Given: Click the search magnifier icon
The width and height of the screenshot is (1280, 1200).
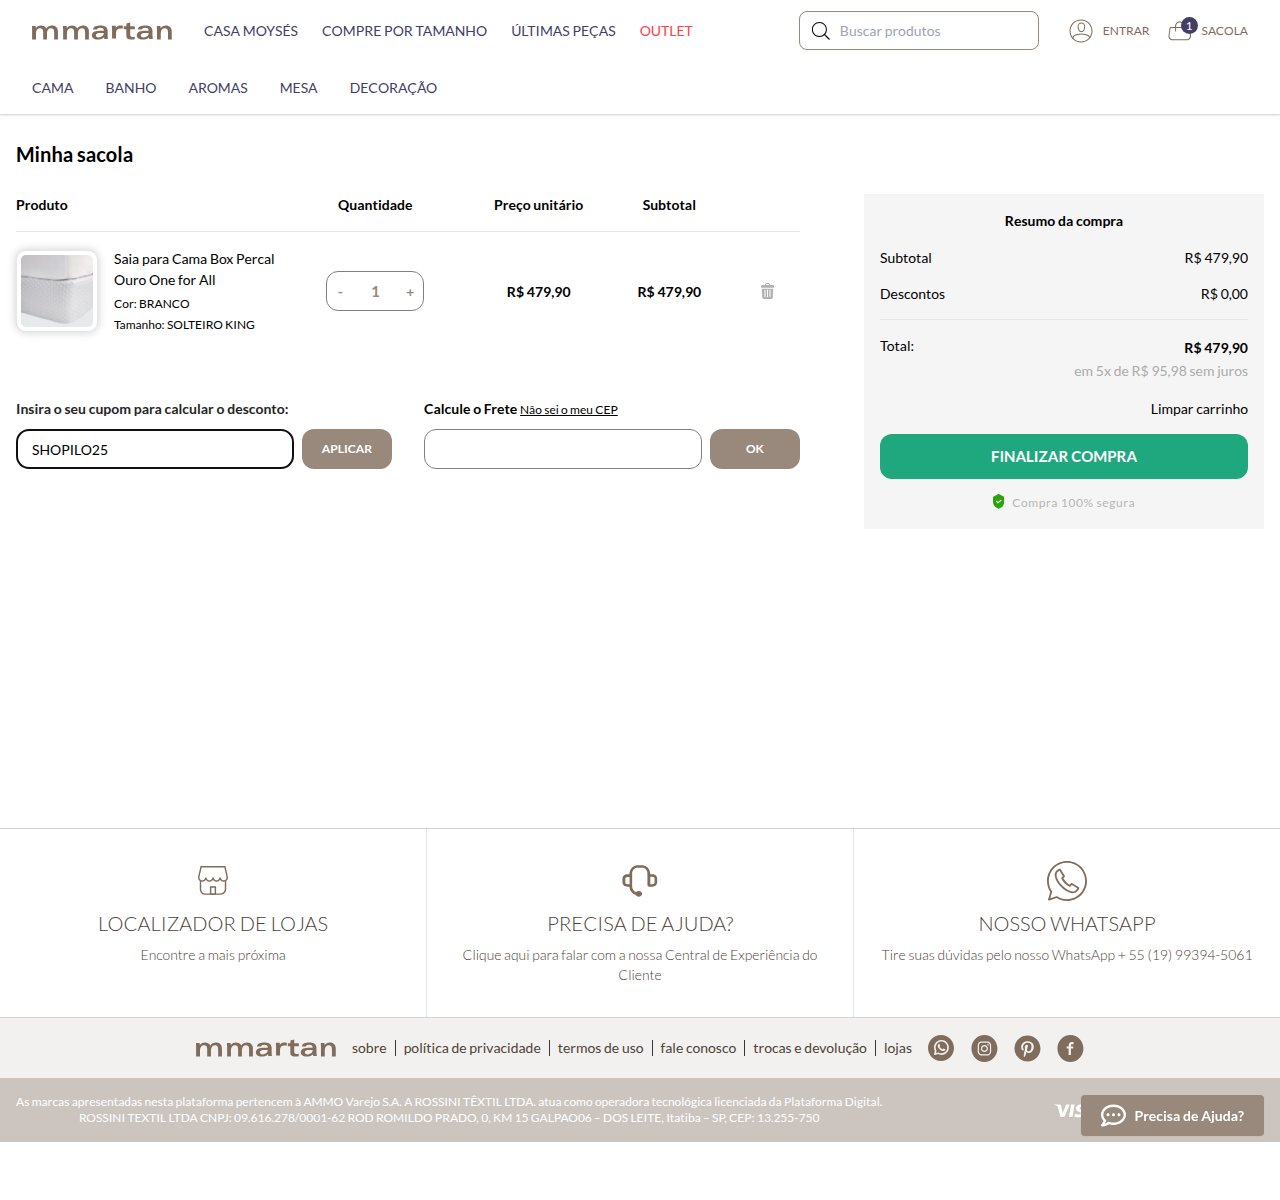Looking at the screenshot, I should coord(821,31).
